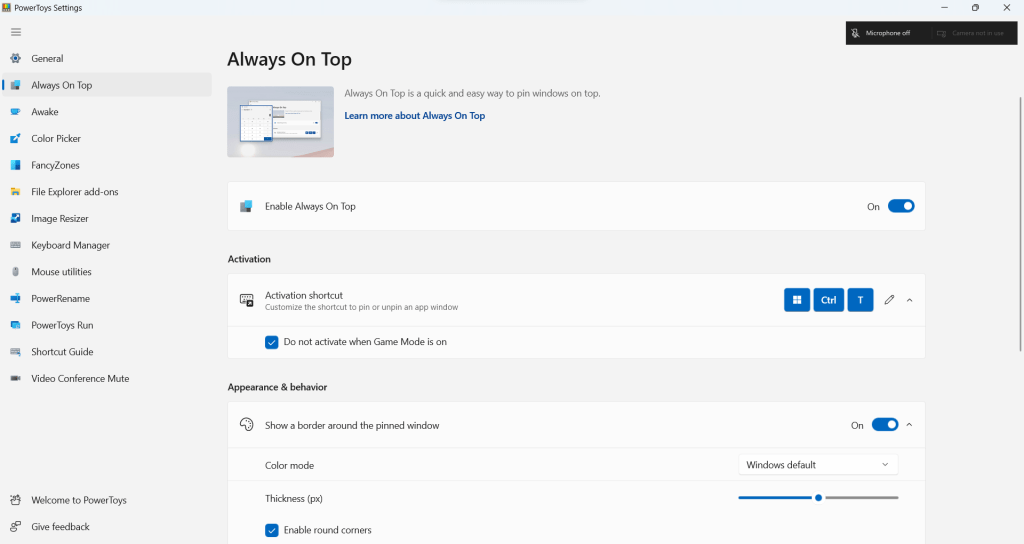
Task: Open Give feedback
Action: (107, 526)
